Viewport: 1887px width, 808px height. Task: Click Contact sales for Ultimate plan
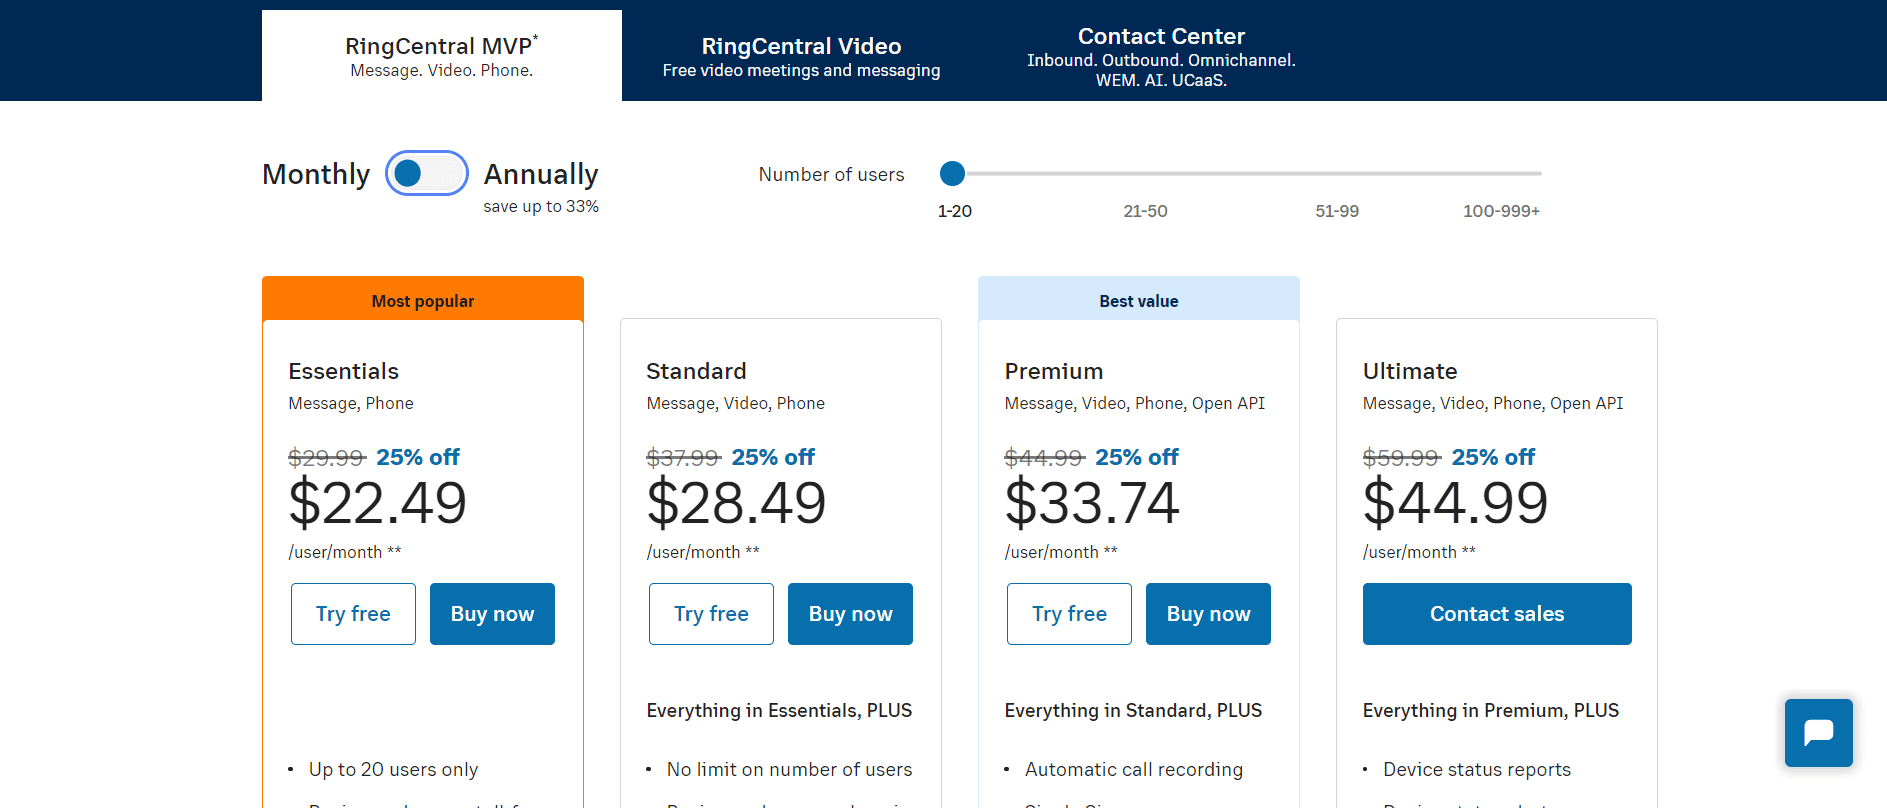1497,614
